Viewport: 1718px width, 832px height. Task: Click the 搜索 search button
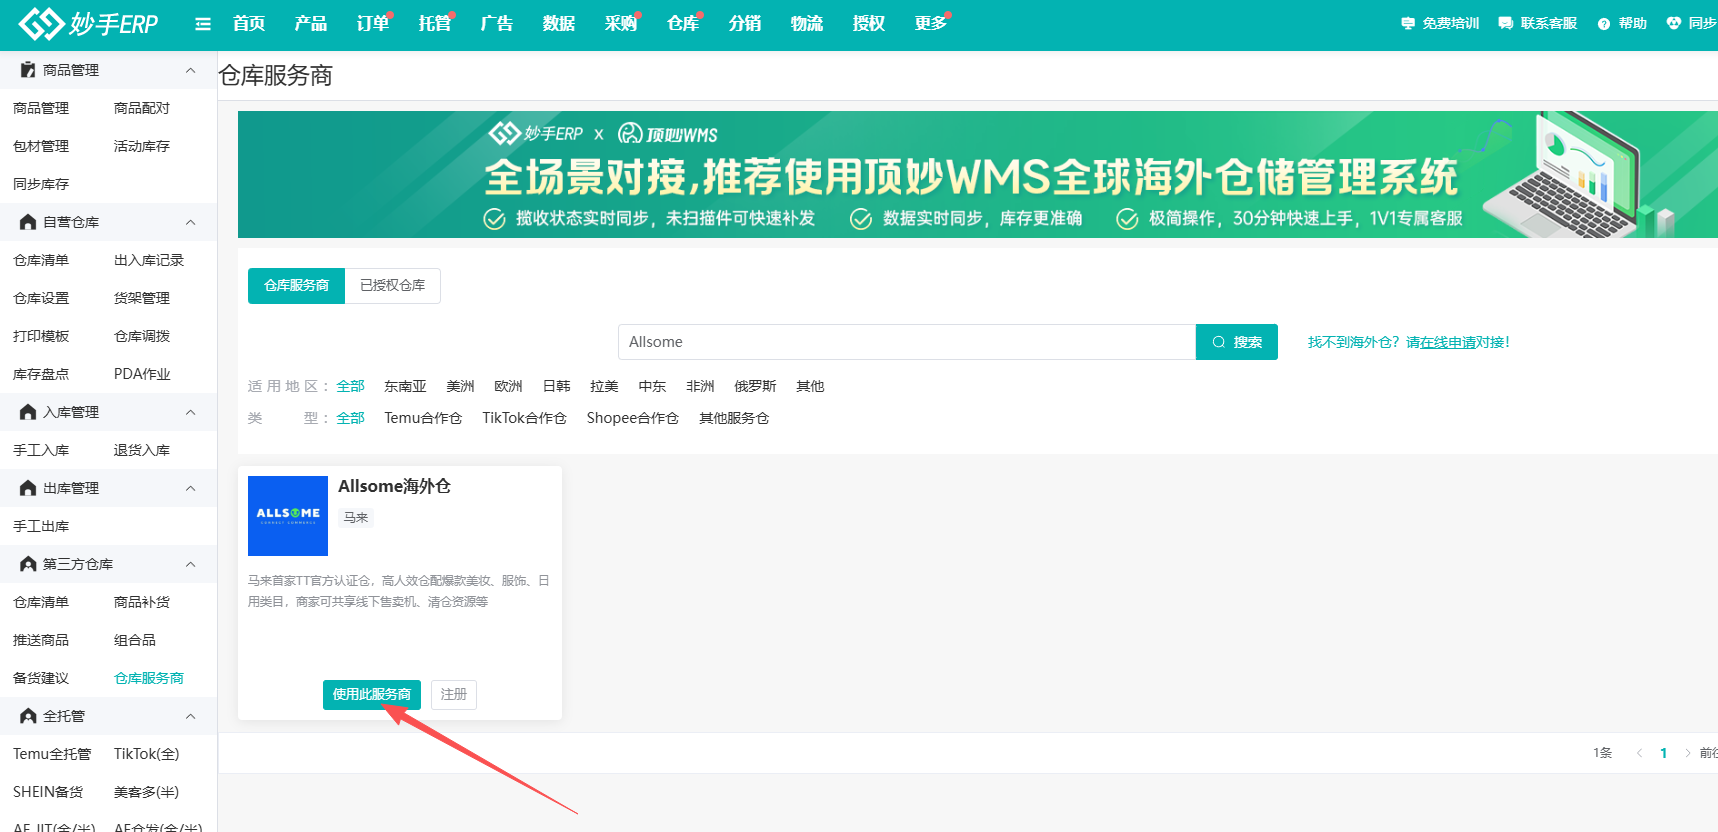tap(1237, 342)
